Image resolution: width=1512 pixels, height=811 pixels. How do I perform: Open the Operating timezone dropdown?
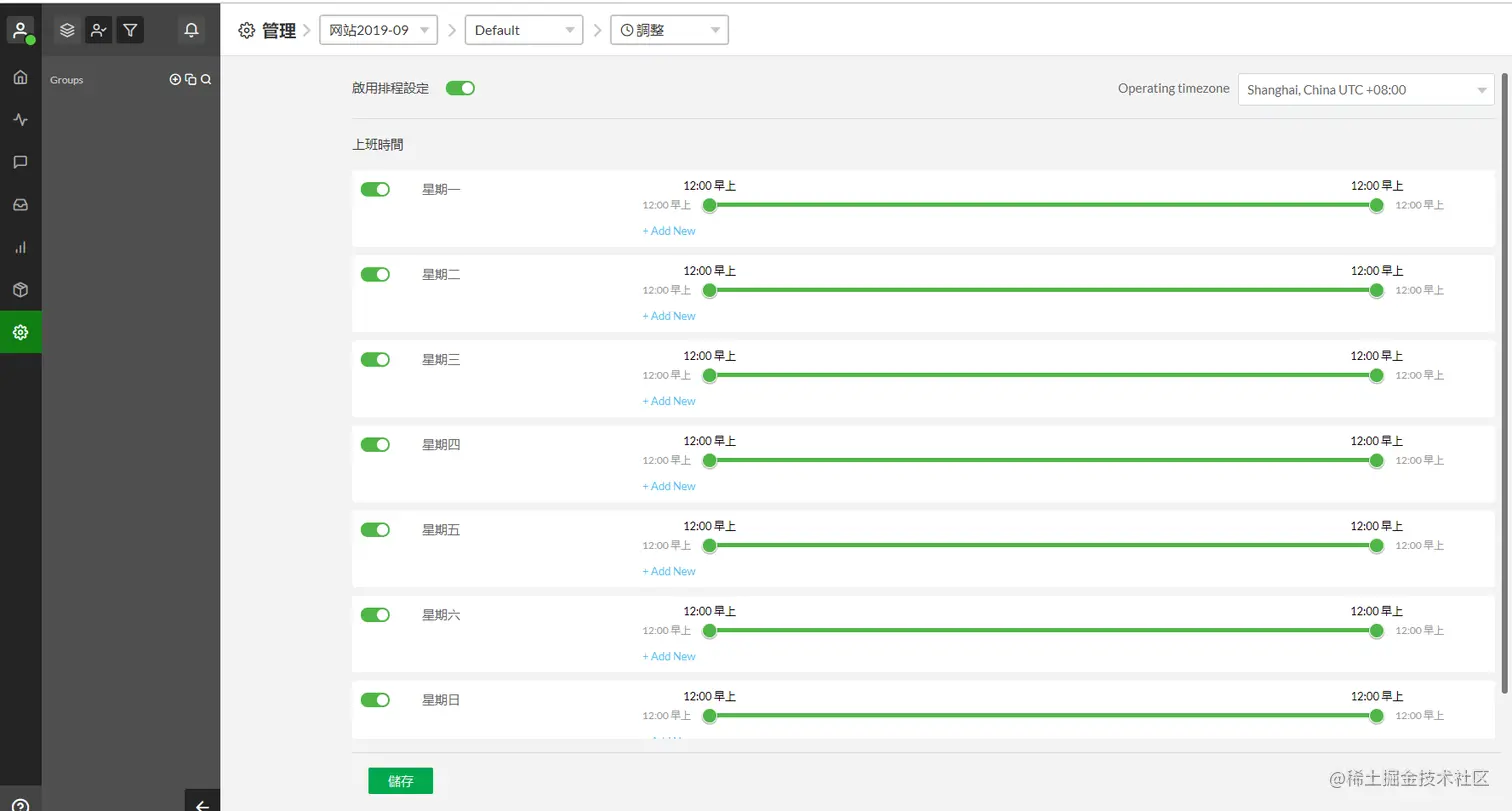1366,89
